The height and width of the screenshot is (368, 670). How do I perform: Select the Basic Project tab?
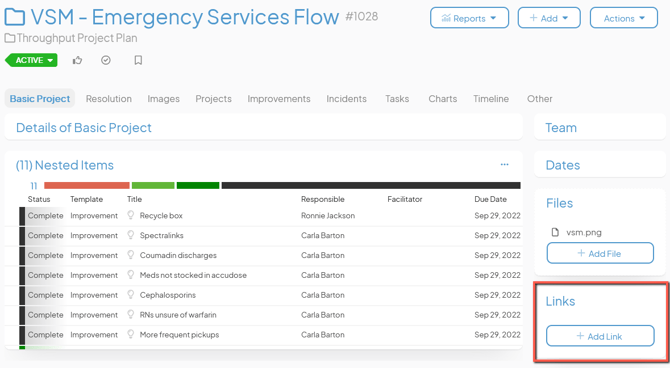(40, 99)
